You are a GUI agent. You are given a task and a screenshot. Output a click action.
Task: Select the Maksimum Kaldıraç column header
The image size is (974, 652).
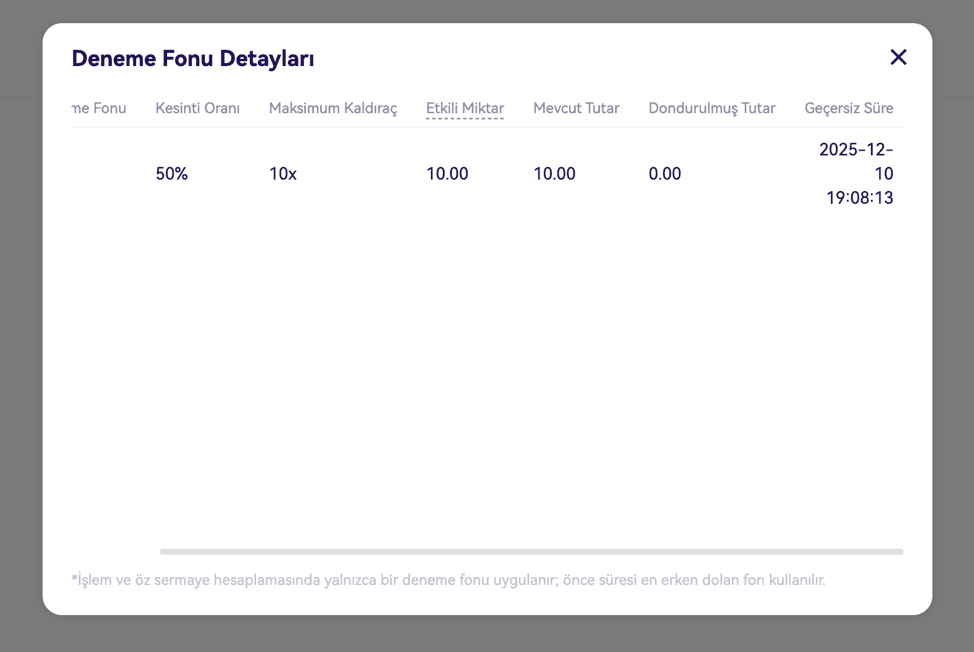pyautogui.click(x=332, y=108)
